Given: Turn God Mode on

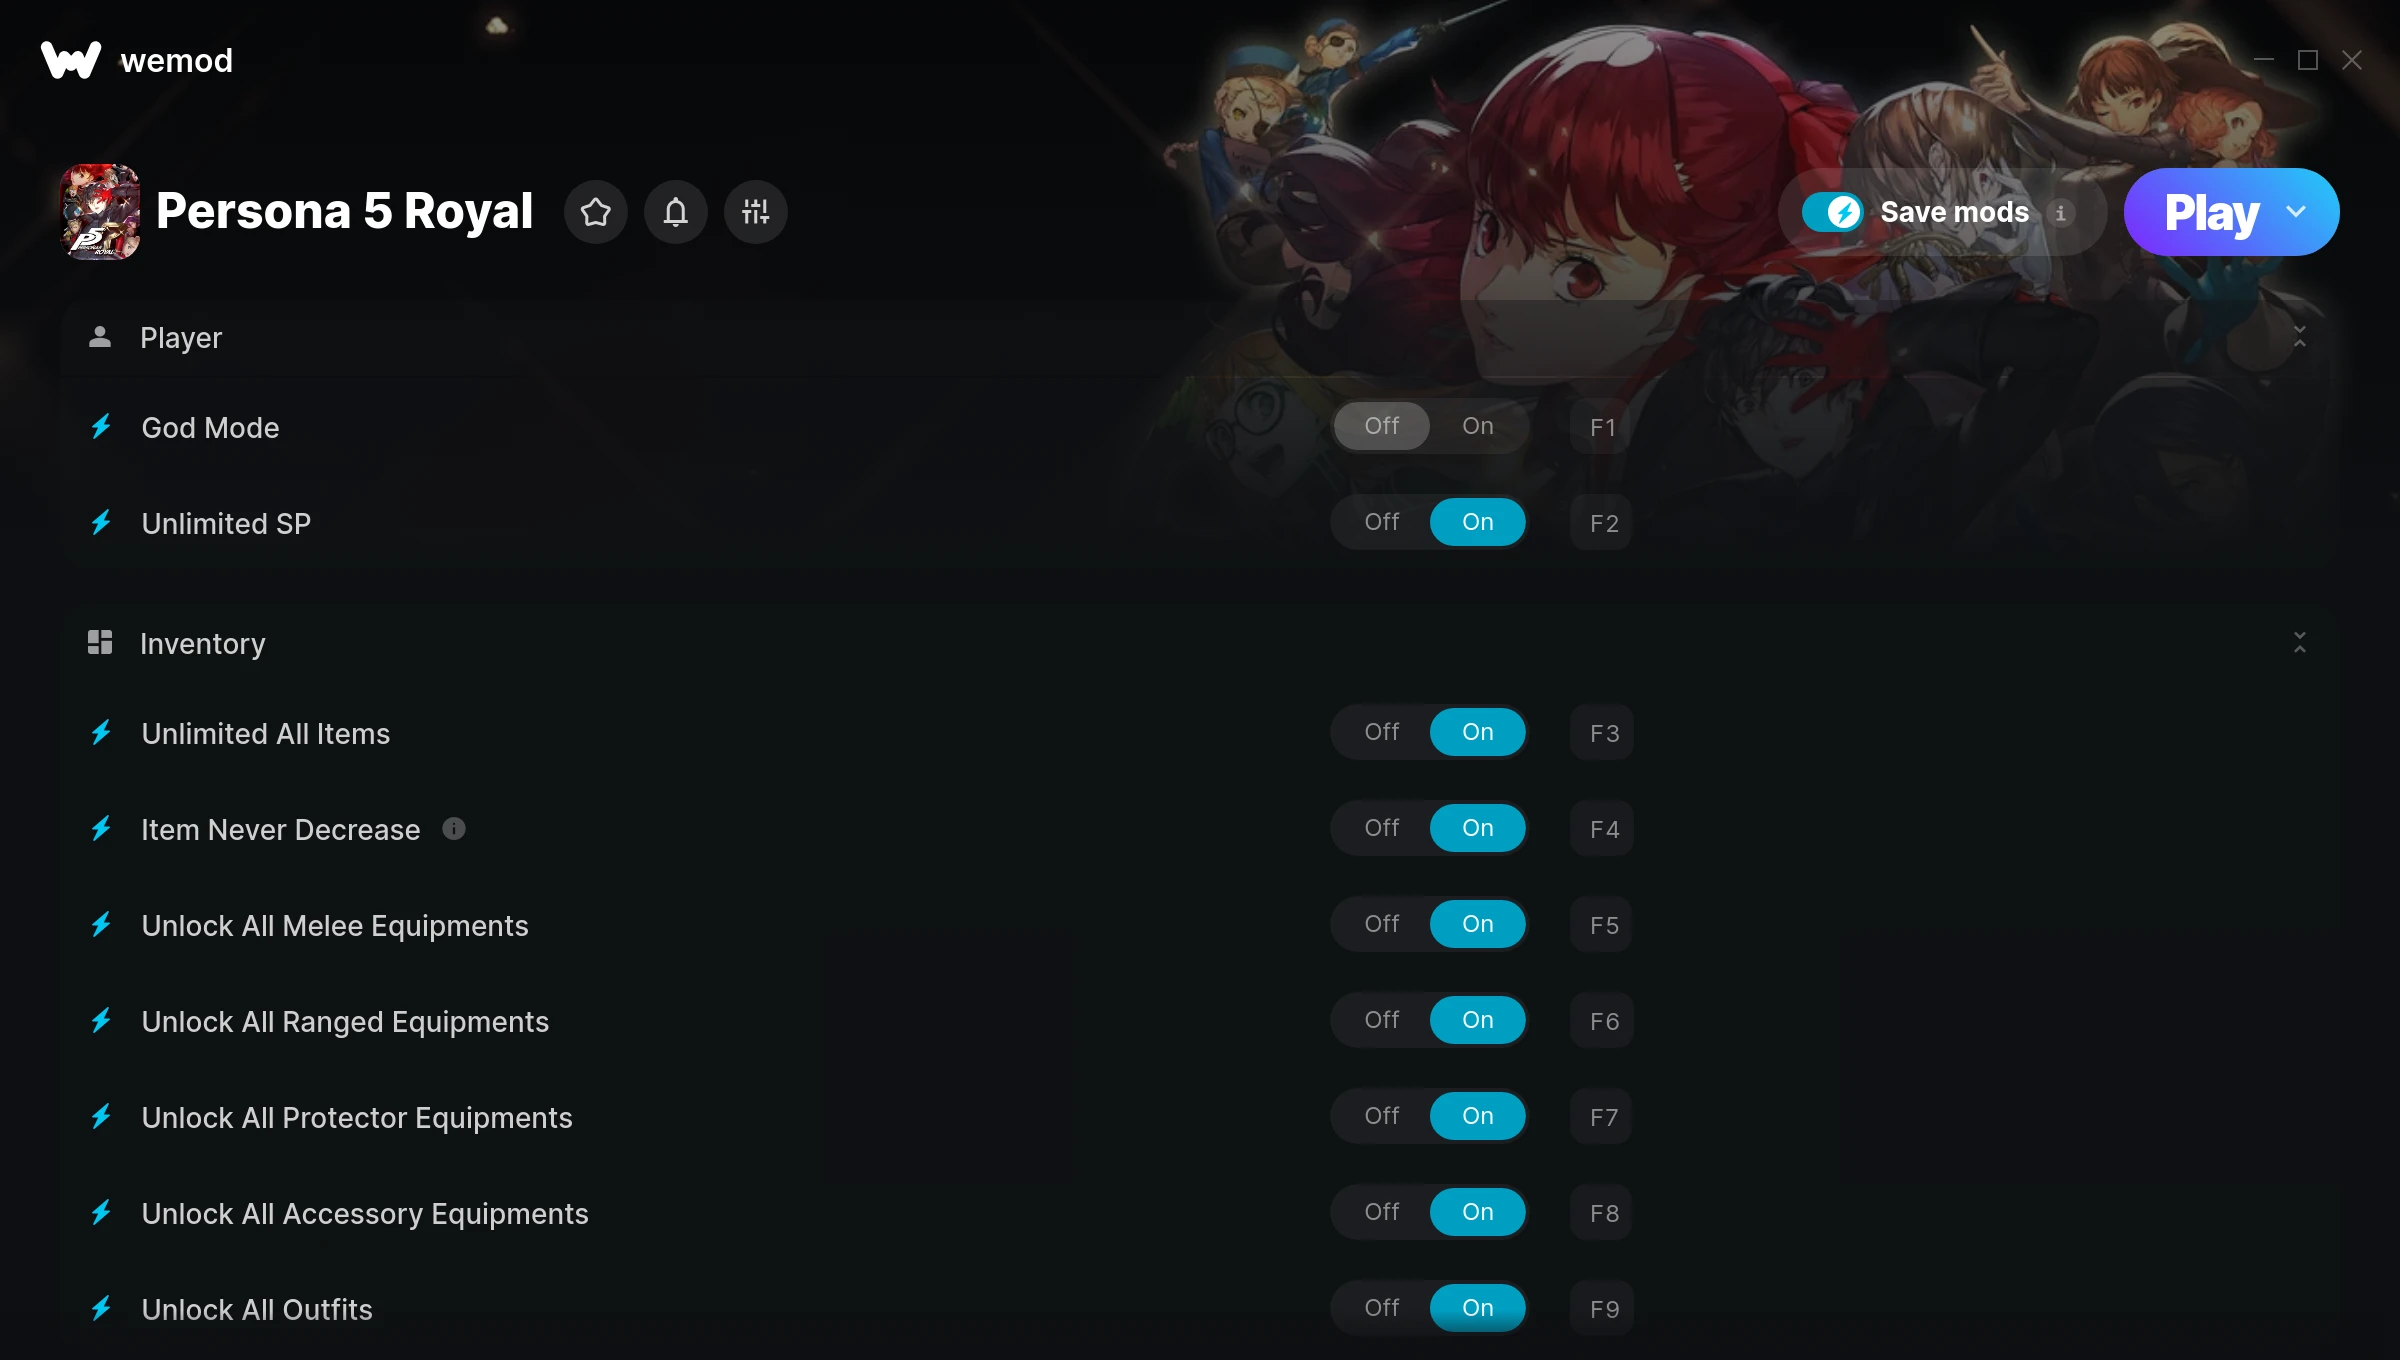Looking at the screenshot, I should (1478, 426).
